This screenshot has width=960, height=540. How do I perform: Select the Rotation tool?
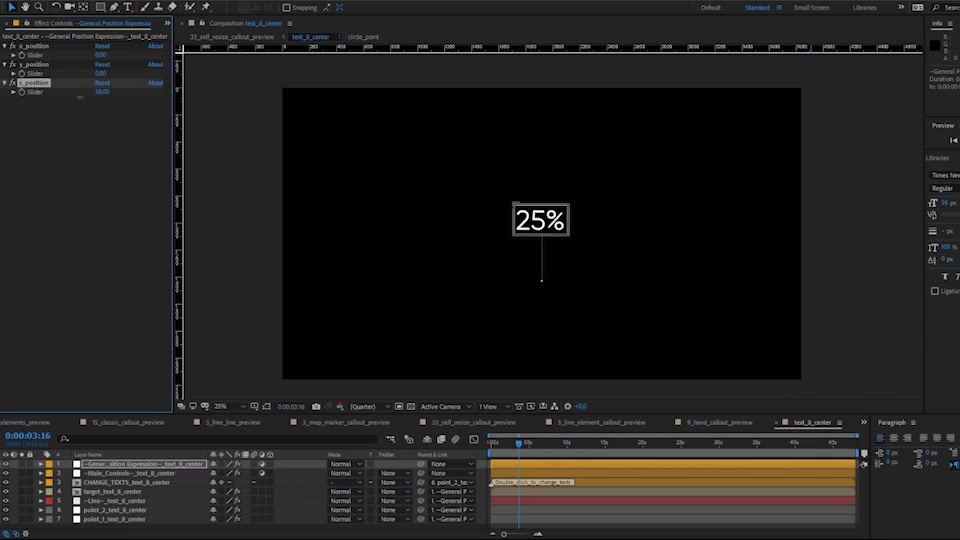point(55,7)
